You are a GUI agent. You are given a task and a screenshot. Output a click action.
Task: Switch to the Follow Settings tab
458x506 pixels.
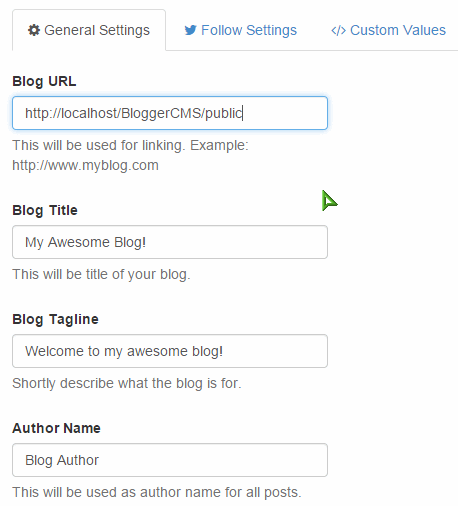pos(240,30)
